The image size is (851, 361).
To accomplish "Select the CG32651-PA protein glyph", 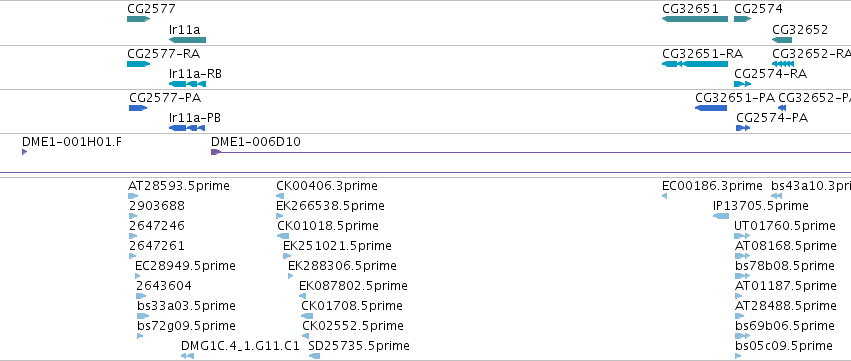I will (711, 108).
